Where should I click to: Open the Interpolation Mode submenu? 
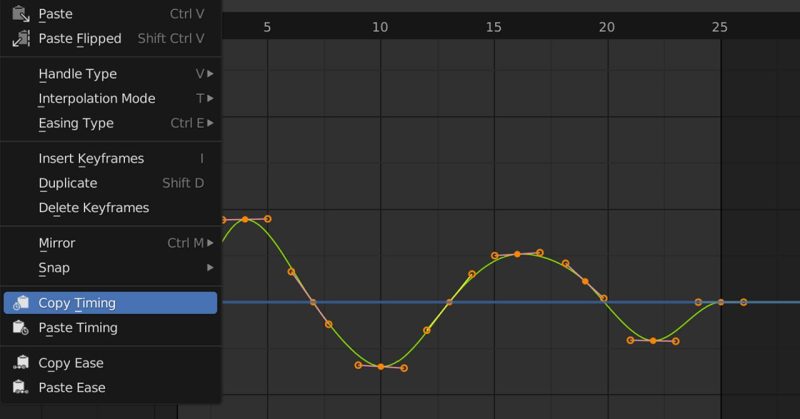tap(110, 99)
